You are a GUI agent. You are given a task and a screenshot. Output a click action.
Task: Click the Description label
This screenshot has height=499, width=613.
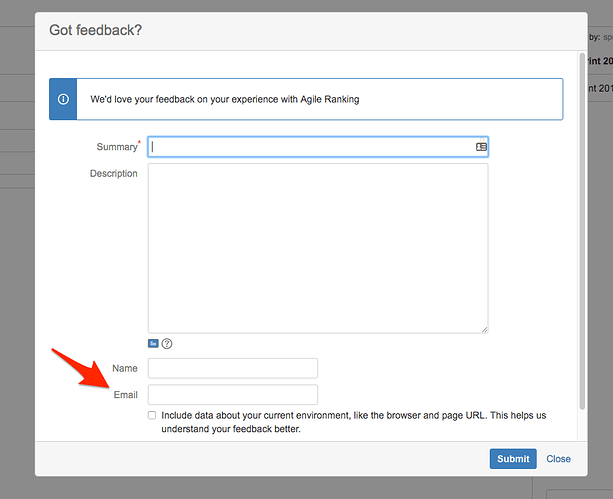113,174
